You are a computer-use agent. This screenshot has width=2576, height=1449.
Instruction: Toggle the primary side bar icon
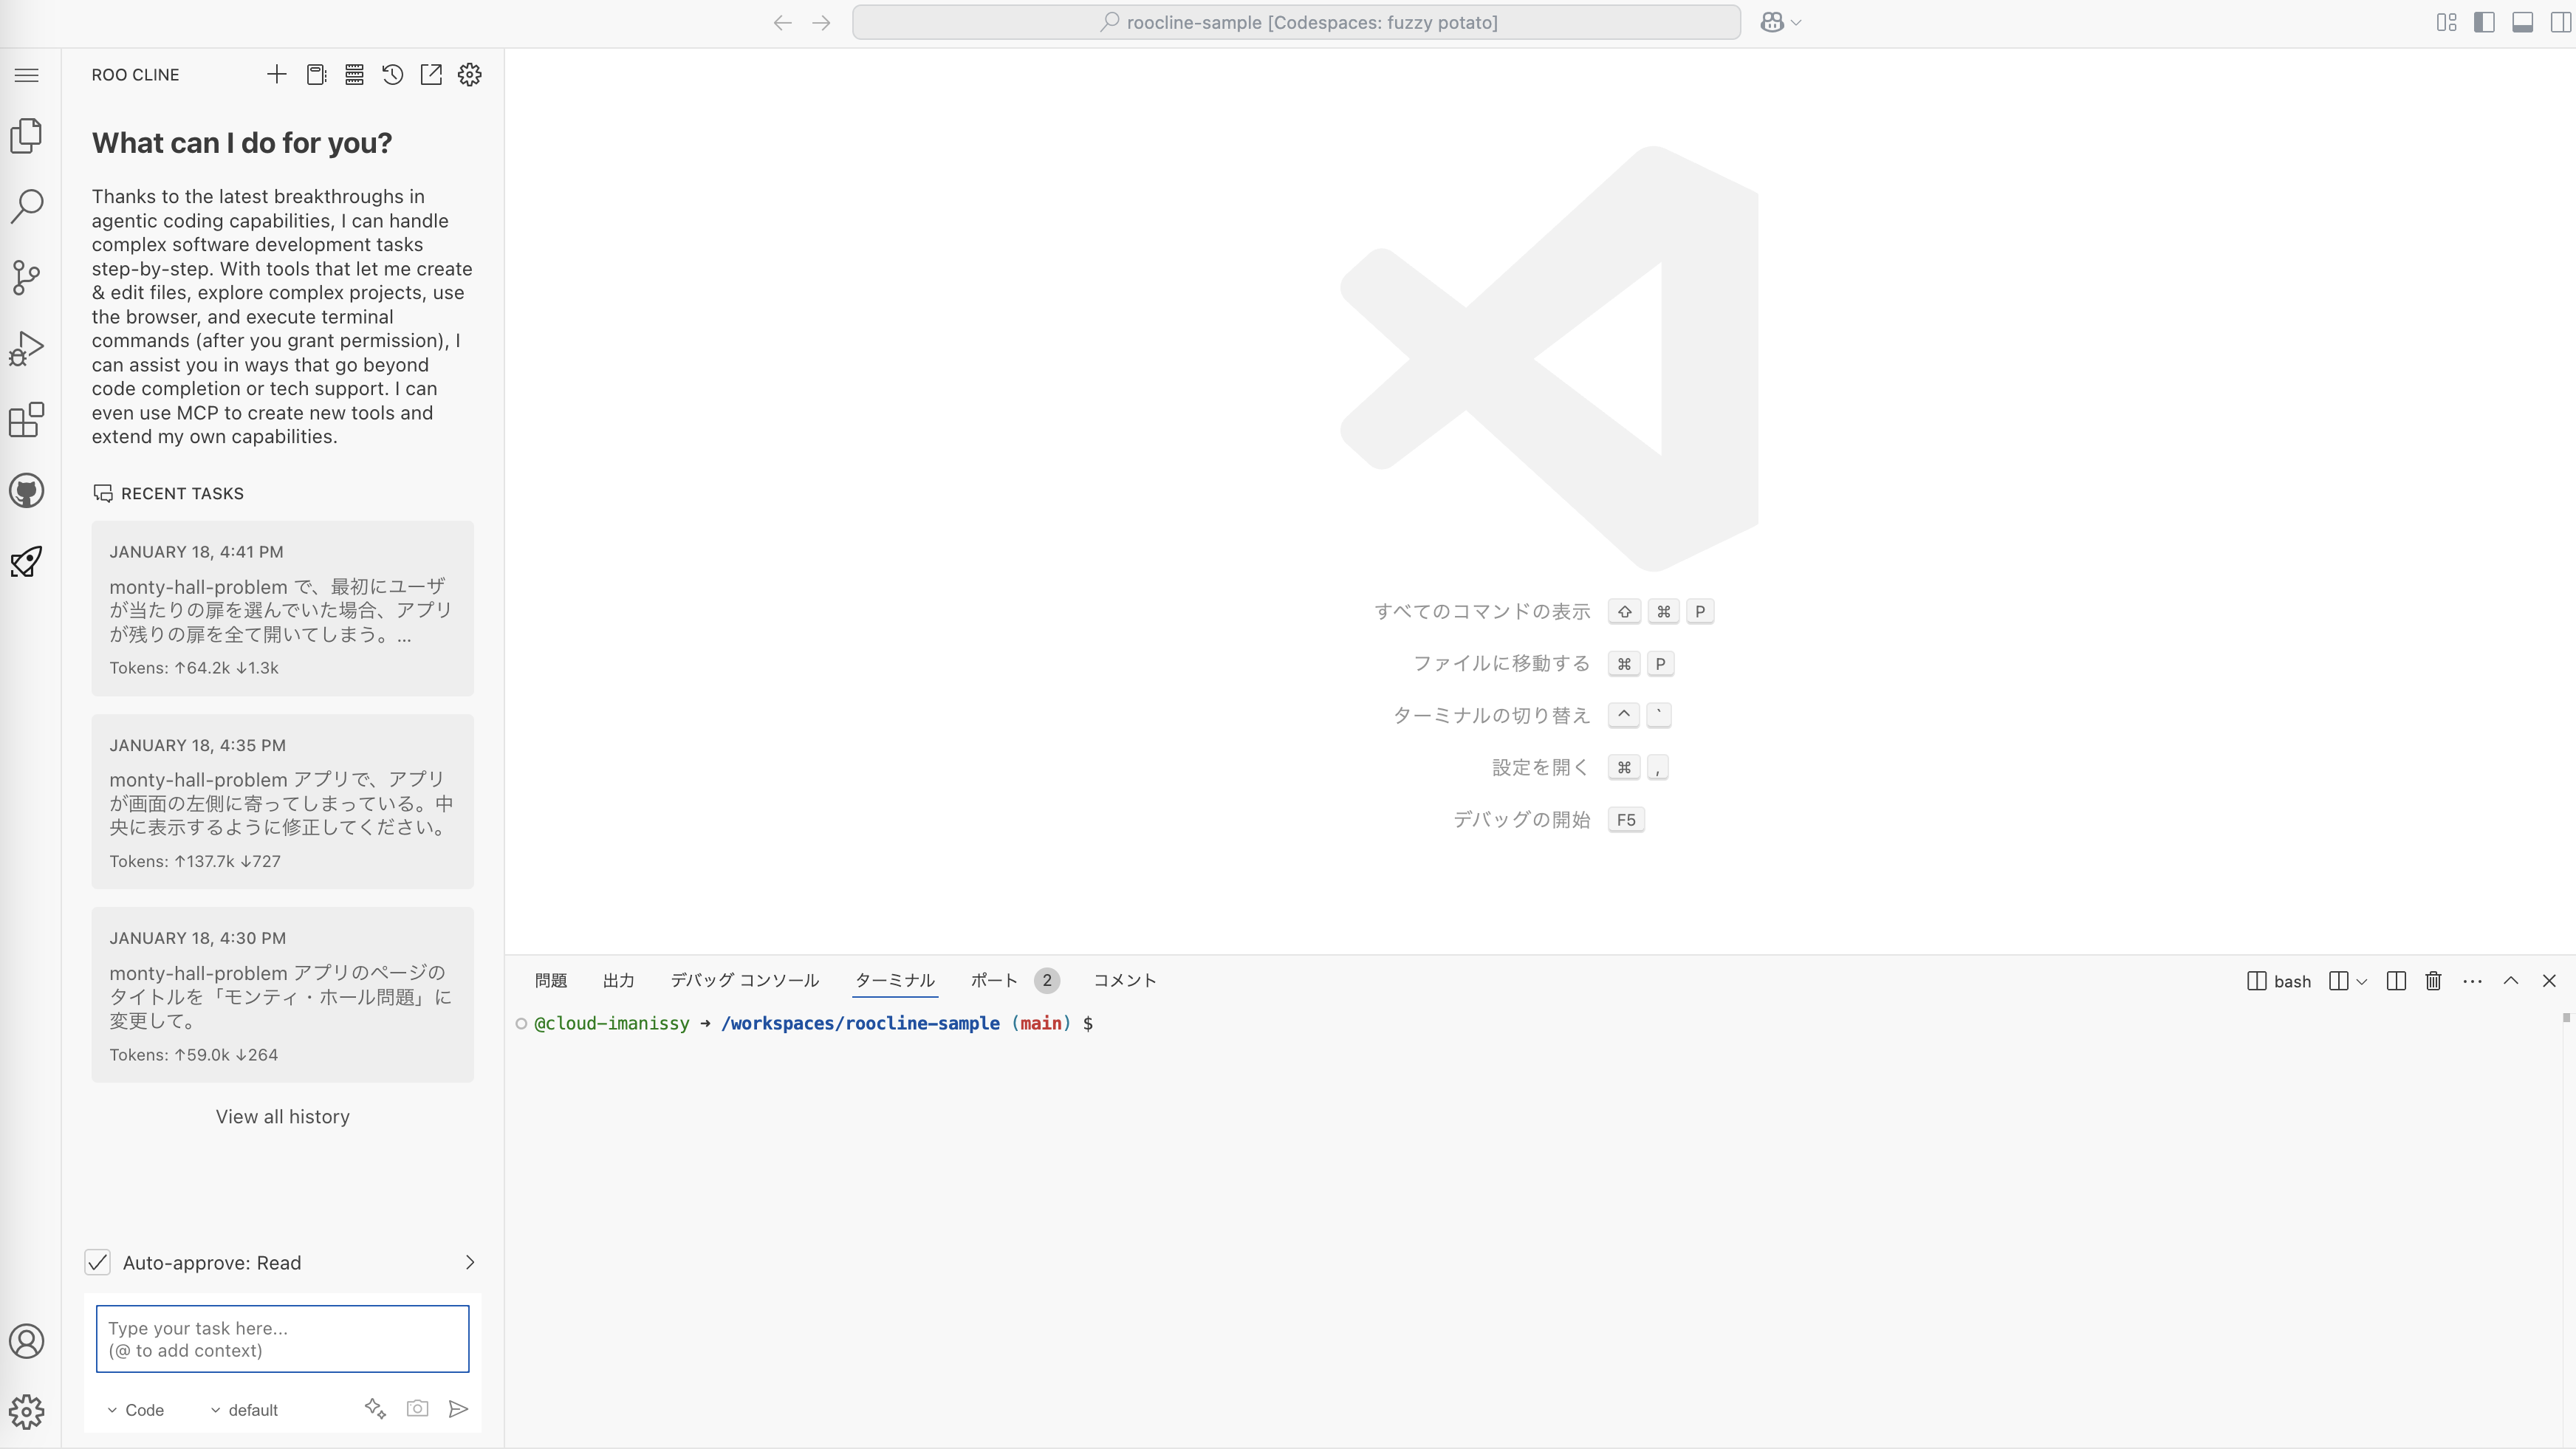click(x=2483, y=22)
